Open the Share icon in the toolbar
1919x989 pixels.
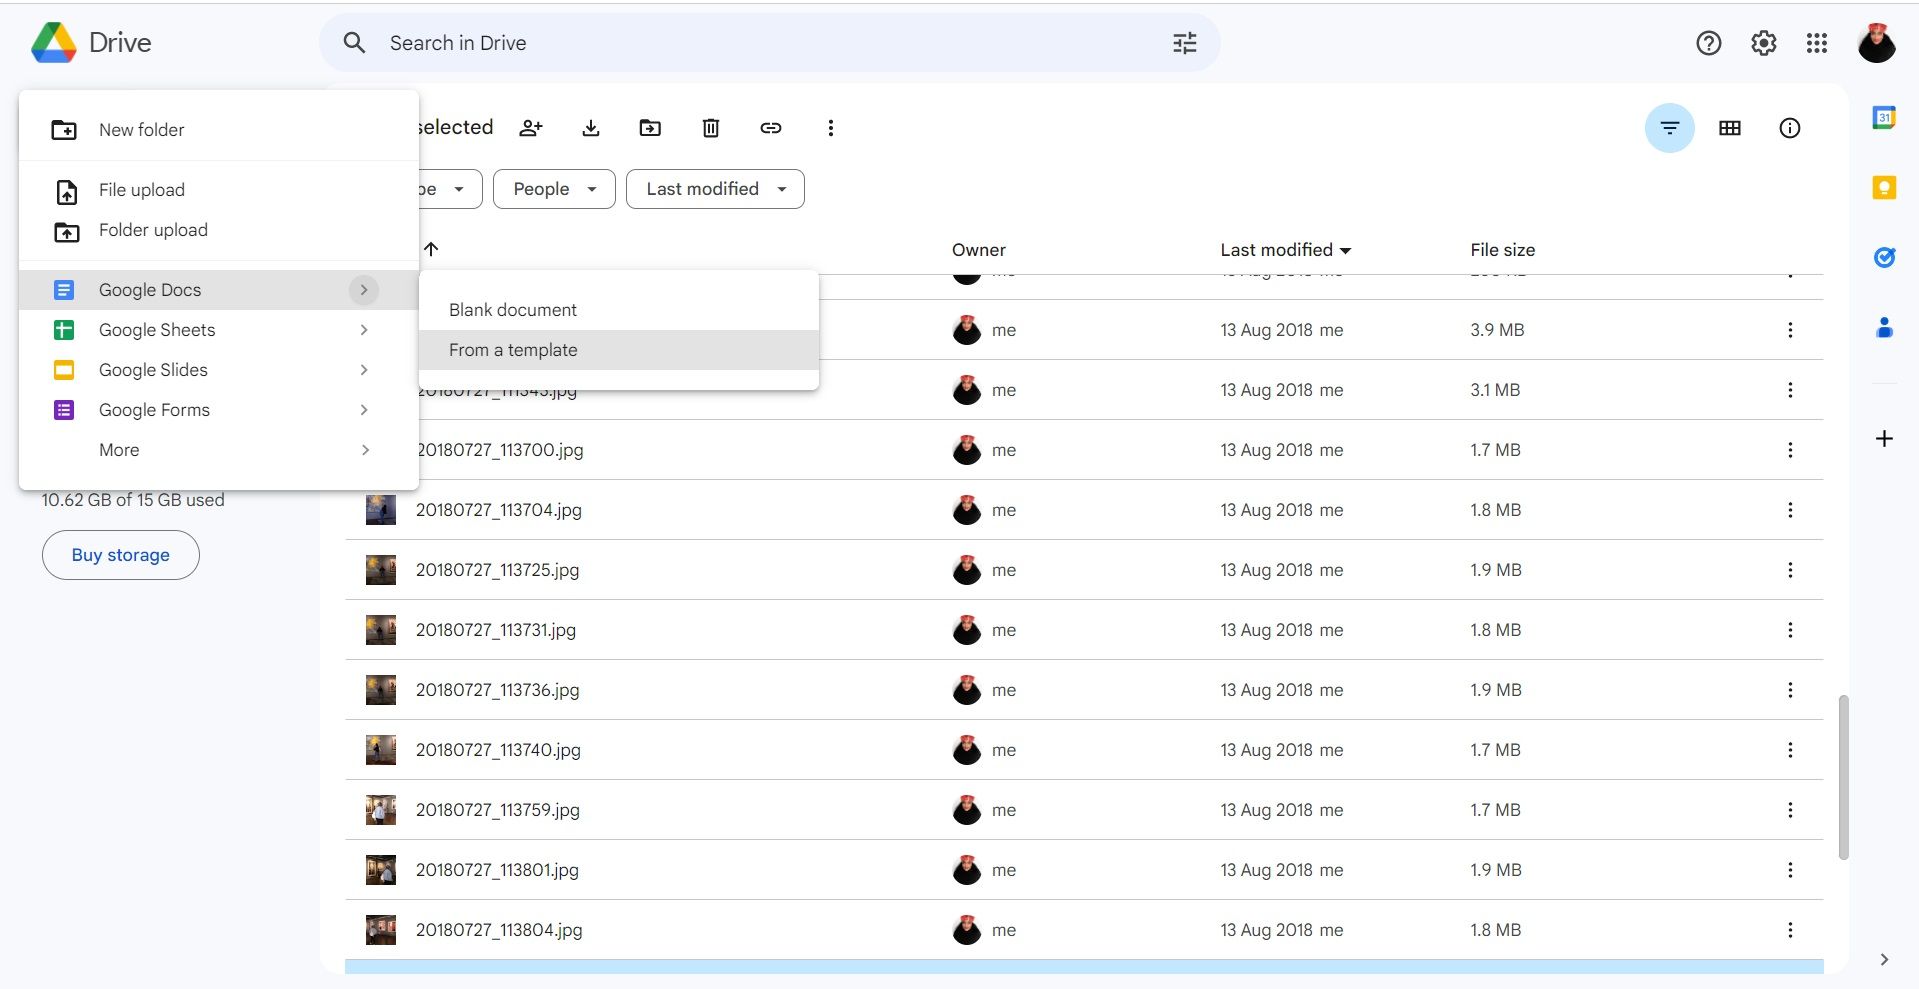[x=530, y=128]
